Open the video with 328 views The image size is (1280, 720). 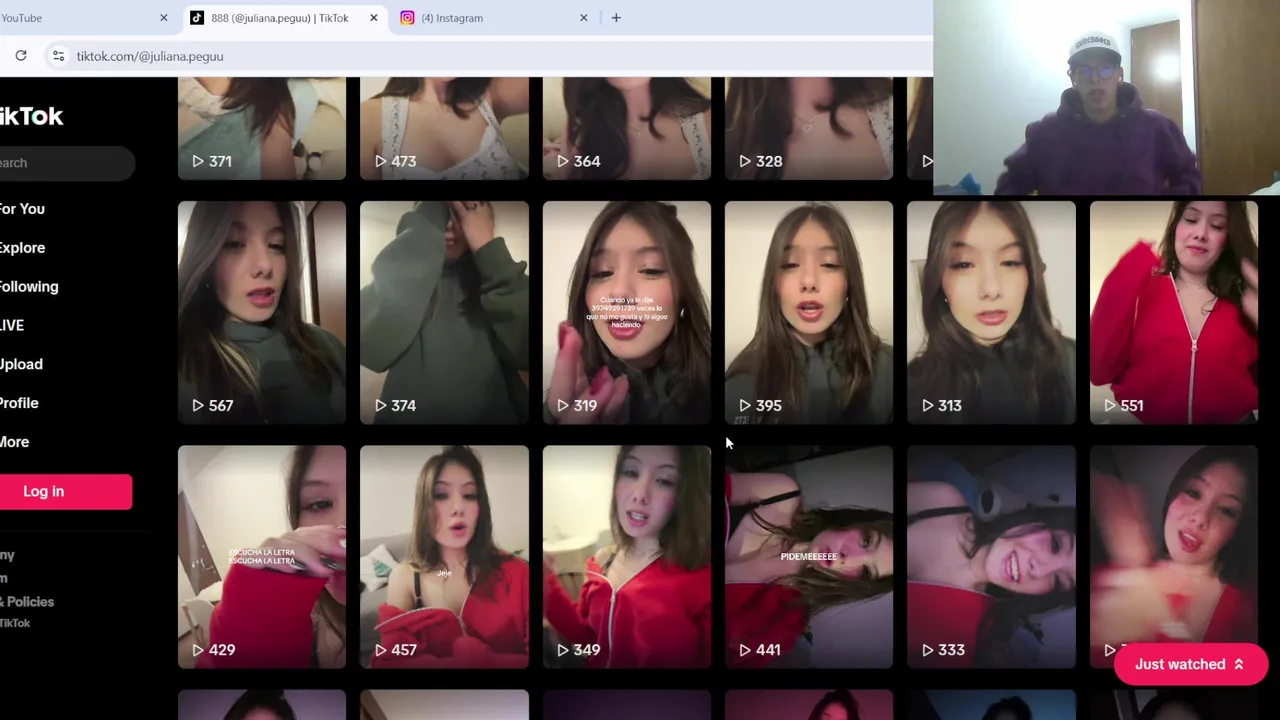(x=809, y=128)
